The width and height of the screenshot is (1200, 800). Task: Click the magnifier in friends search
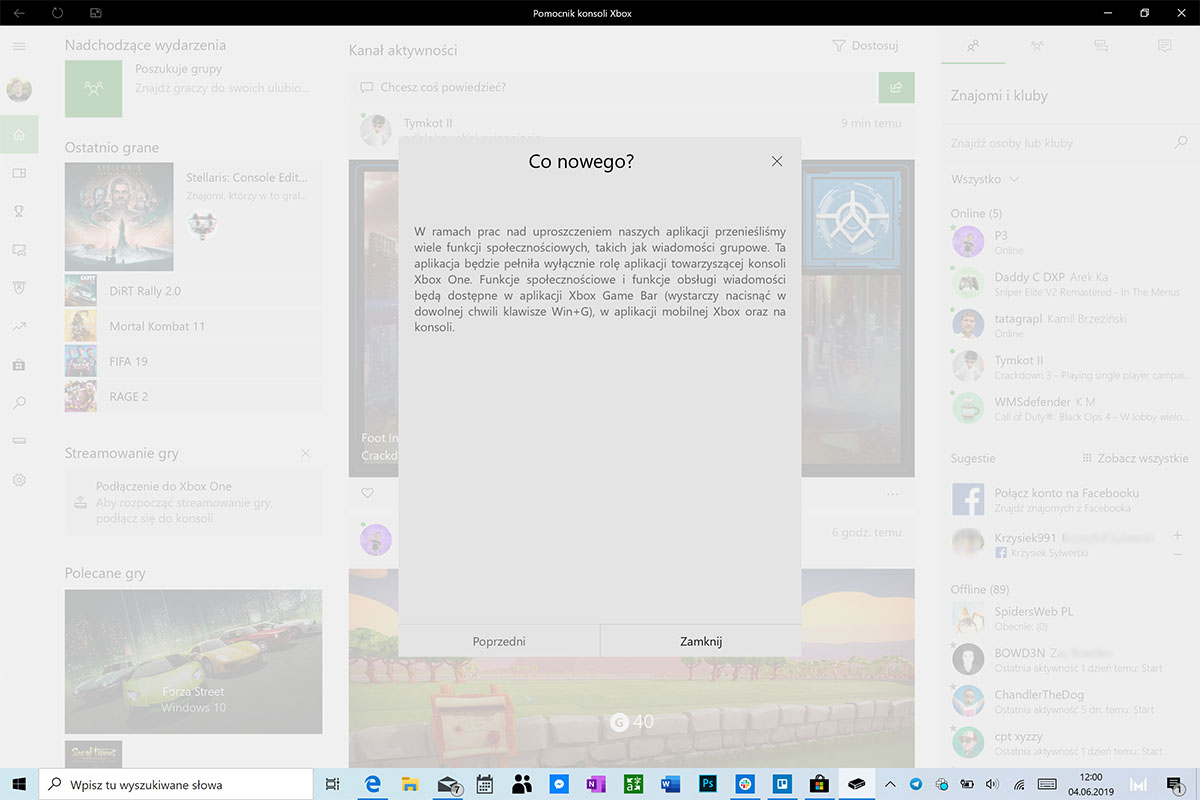1181,143
